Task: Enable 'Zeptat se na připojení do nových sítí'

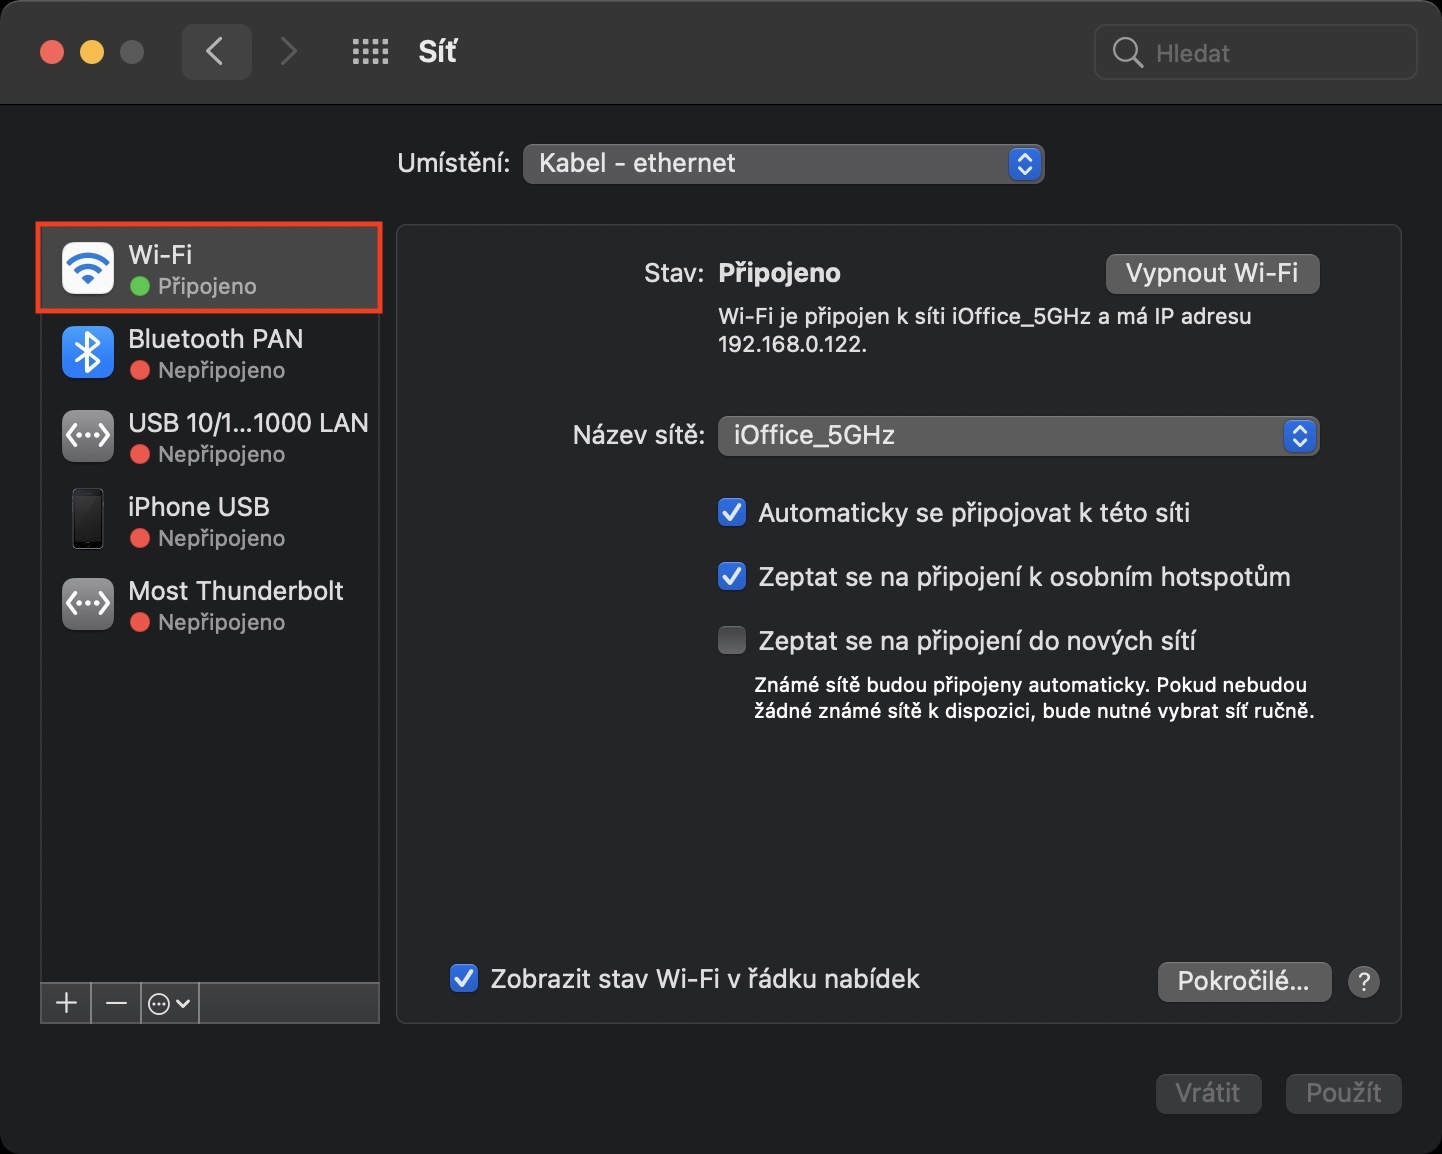Action: coord(732,640)
